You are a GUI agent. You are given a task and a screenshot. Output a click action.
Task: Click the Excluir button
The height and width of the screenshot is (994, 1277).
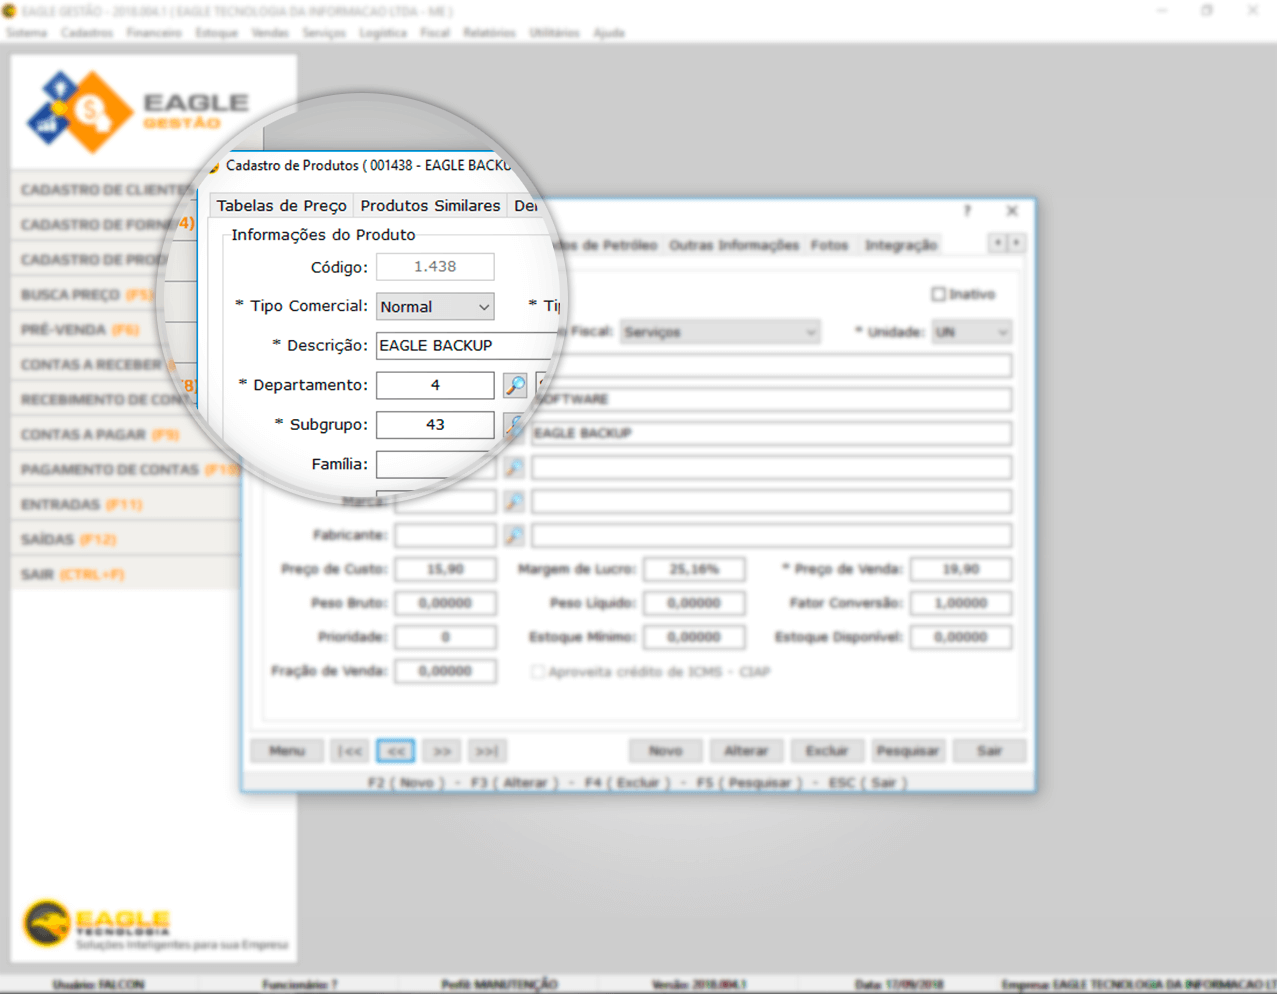coord(827,751)
